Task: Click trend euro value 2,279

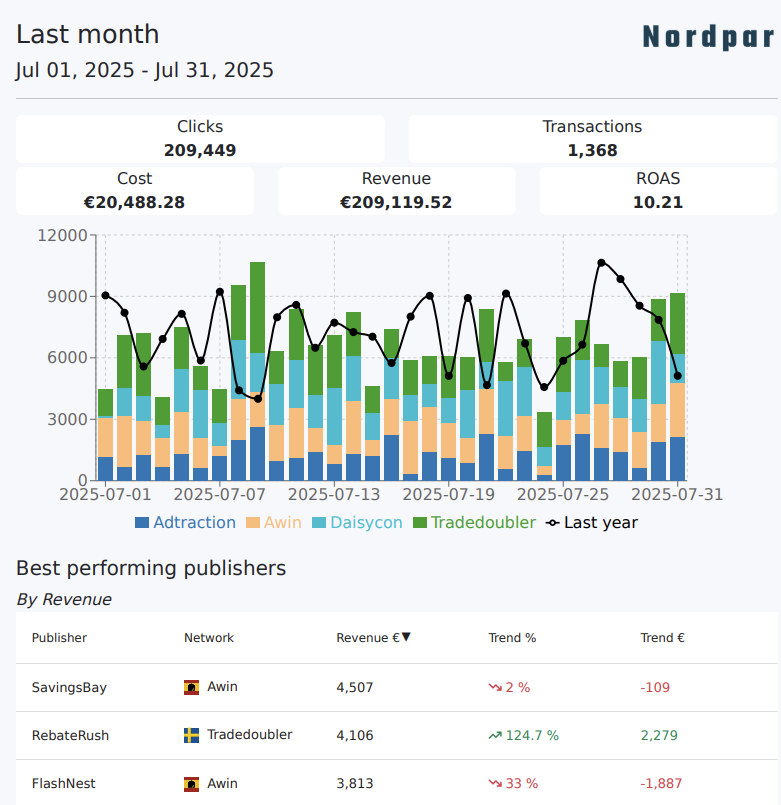Action: pyautogui.click(x=659, y=735)
